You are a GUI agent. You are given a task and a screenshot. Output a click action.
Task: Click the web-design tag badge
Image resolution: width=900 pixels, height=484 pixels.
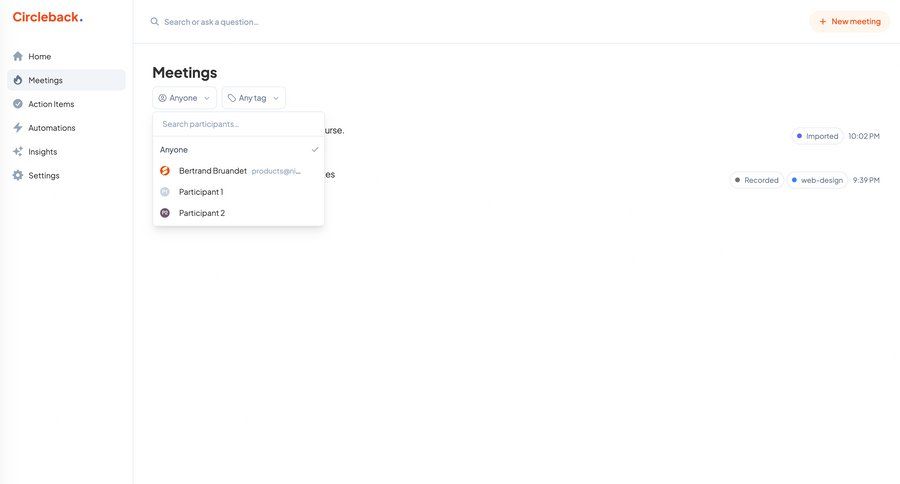click(x=816, y=180)
